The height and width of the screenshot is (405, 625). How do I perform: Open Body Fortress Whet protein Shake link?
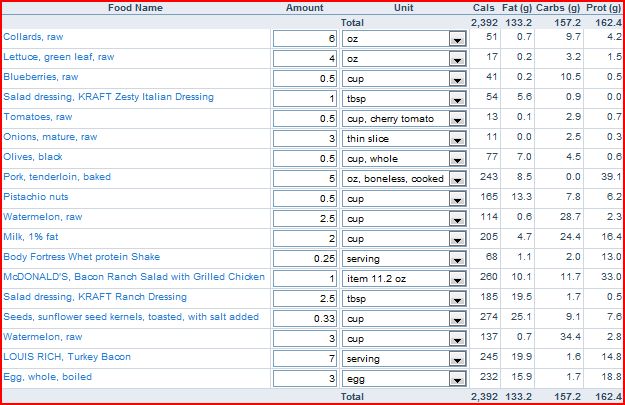[82, 257]
